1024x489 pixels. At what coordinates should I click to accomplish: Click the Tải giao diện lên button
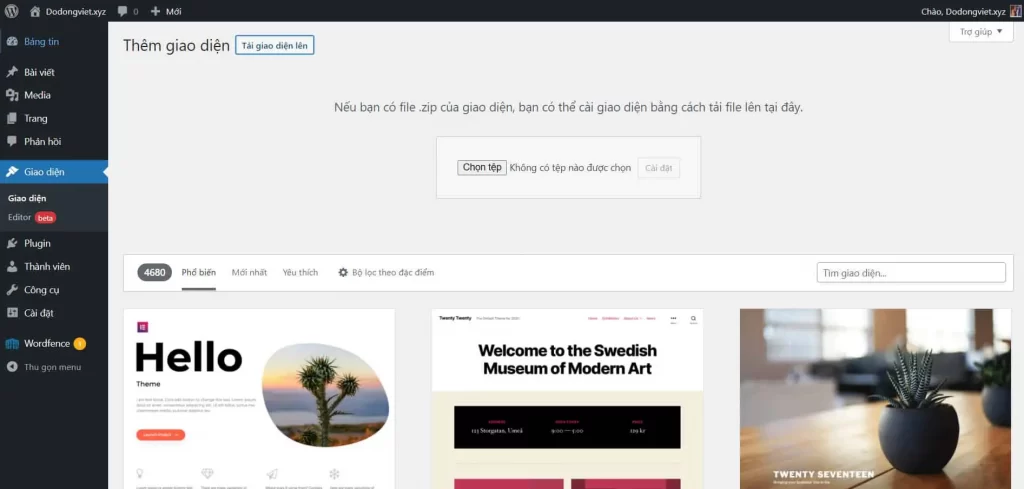(x=274, y=46)
